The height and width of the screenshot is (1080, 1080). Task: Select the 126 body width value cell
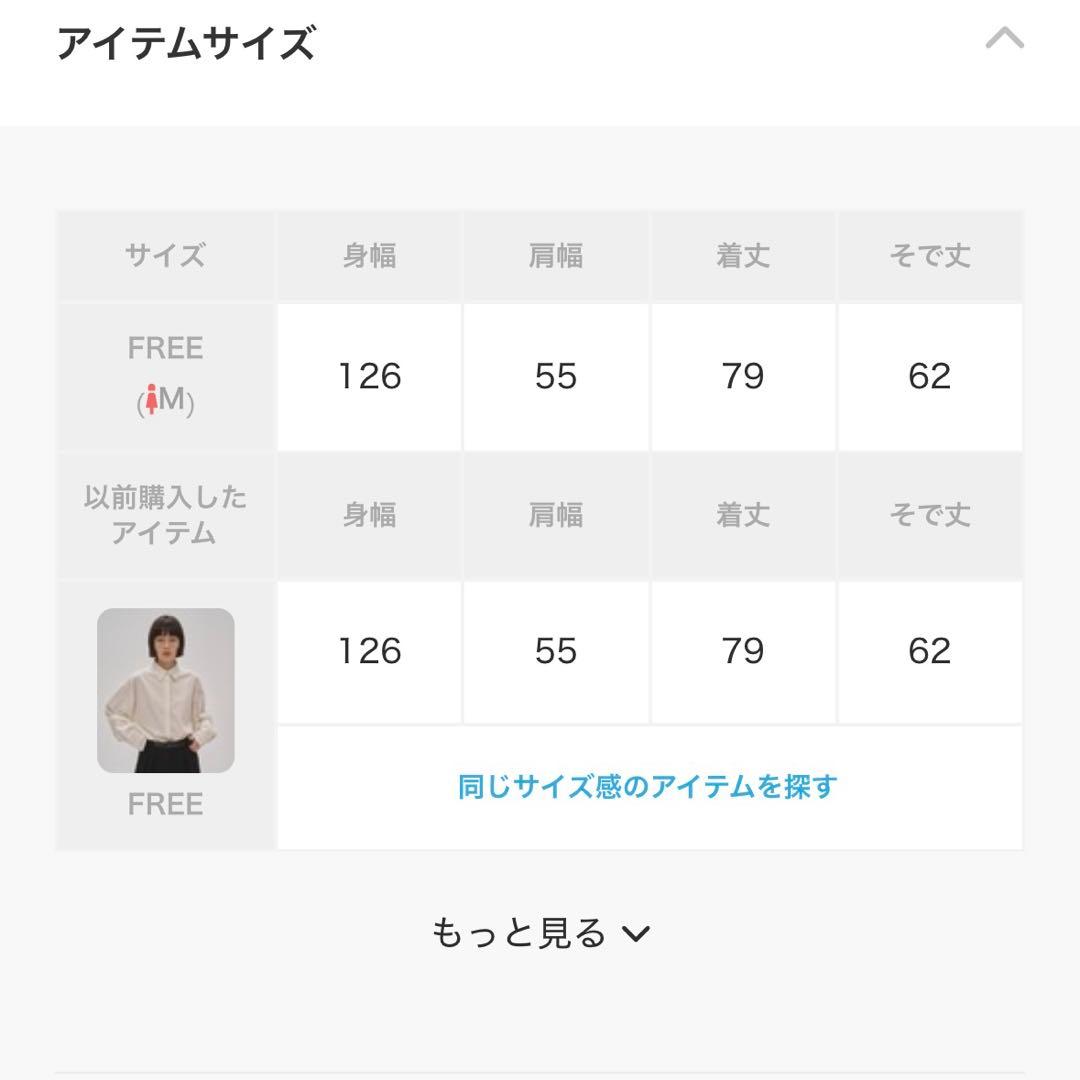369,377
